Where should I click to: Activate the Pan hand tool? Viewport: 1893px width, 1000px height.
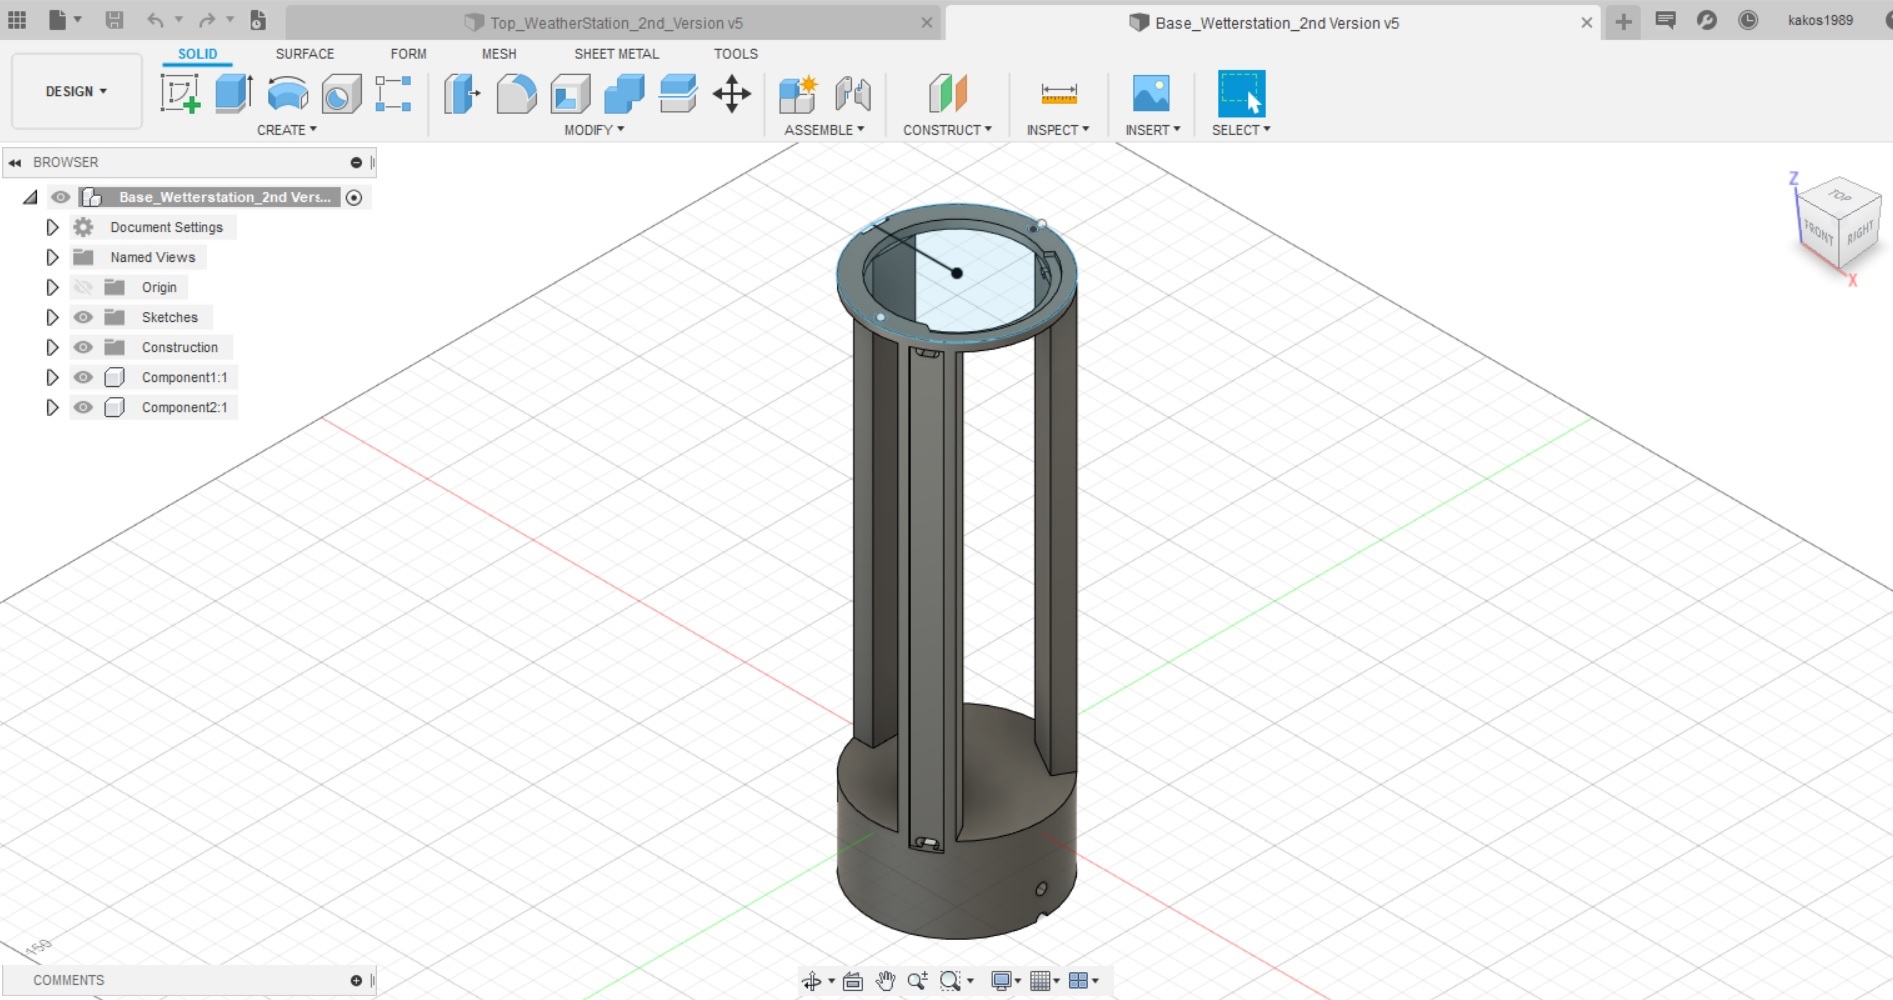point(885,981)
